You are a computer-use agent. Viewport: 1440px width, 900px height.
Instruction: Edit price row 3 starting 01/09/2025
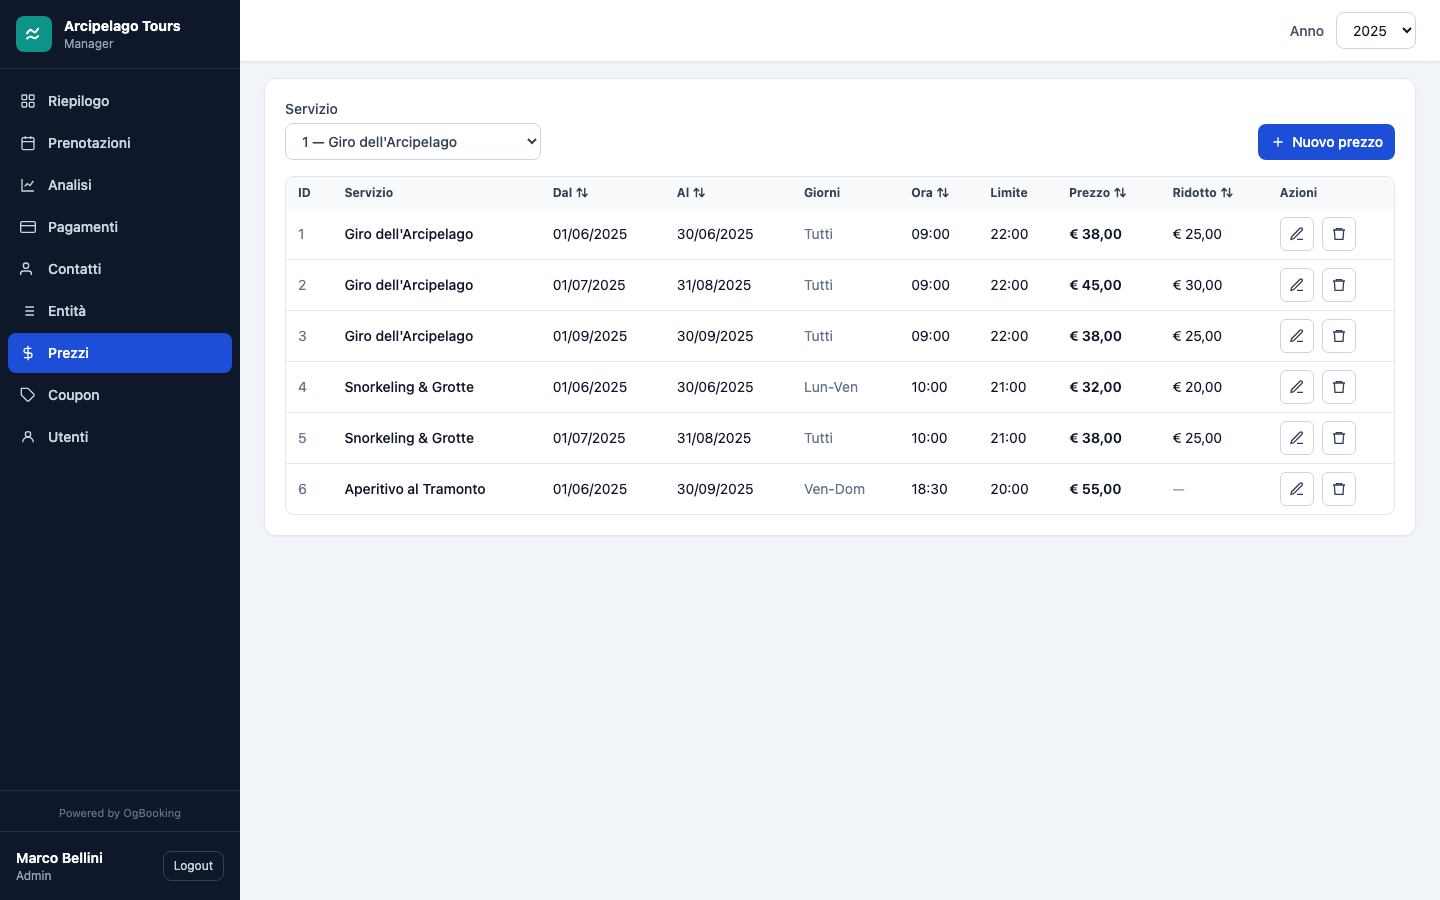point(1297,336)
